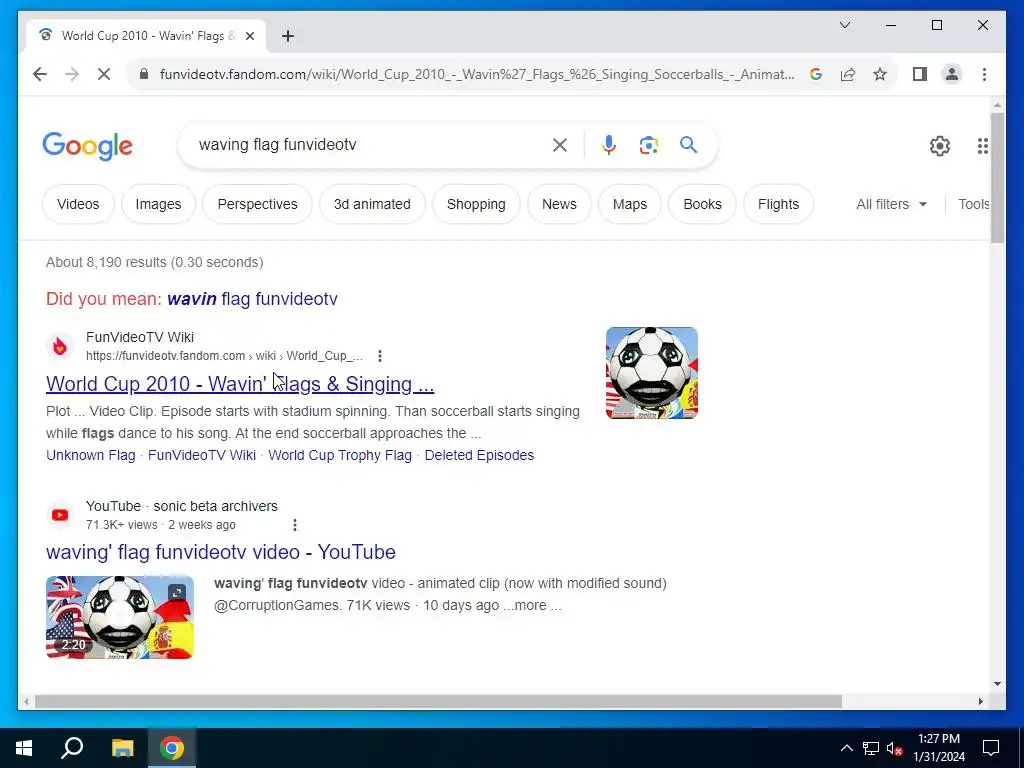Open the tab search chevron
The image size is (1024, 768).
844,25
